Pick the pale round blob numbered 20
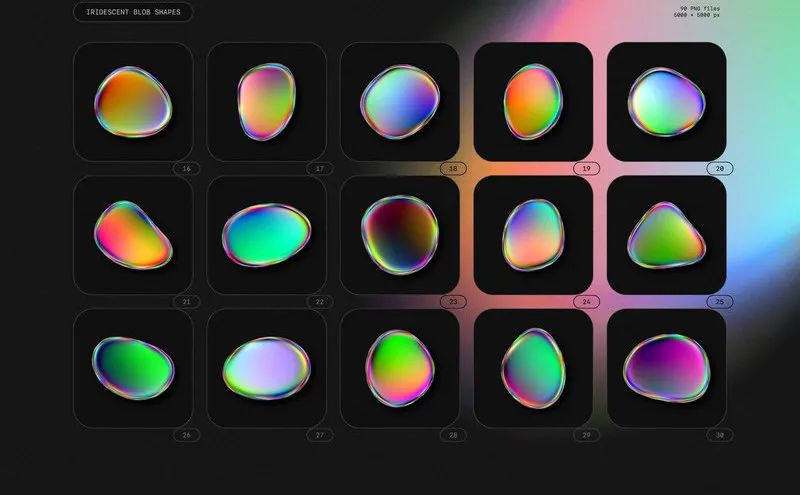Viewport: 800px width, 495px height. 666,102
